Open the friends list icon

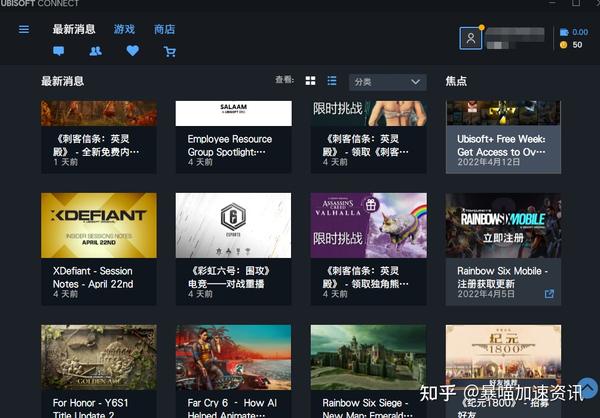click(x=95, y=51)
